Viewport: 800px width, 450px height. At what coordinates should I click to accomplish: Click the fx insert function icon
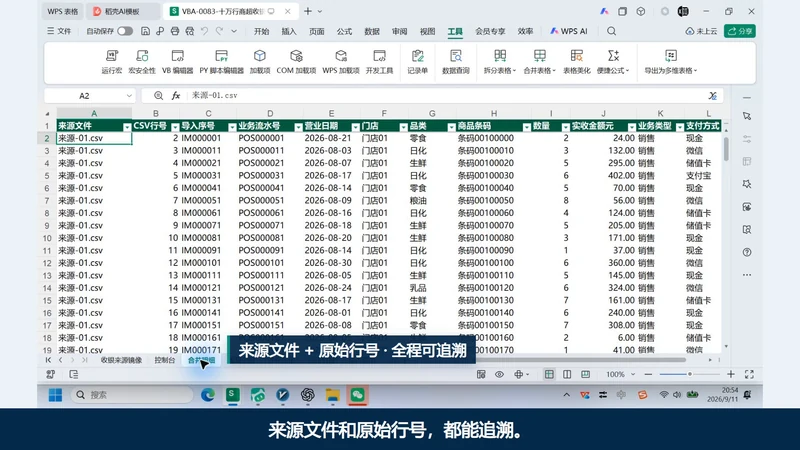176,95
